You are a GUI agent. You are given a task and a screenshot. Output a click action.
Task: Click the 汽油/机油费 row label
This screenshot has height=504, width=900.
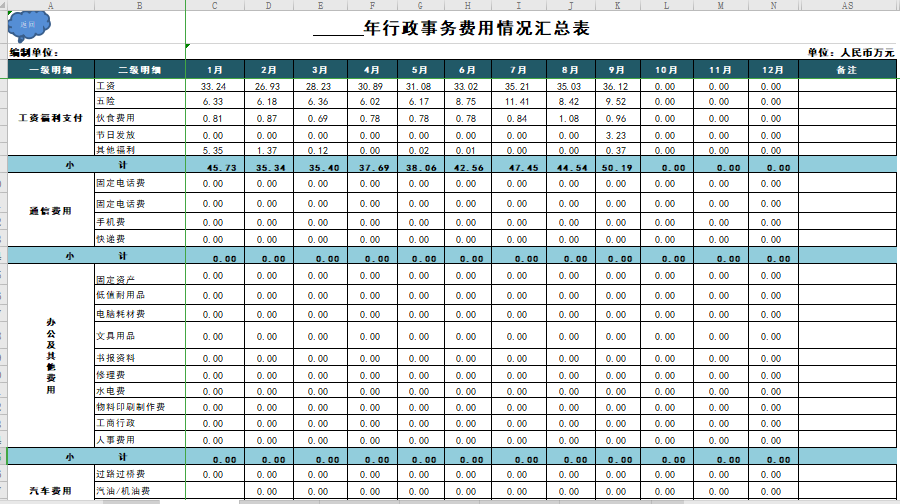tap(139, 491)
